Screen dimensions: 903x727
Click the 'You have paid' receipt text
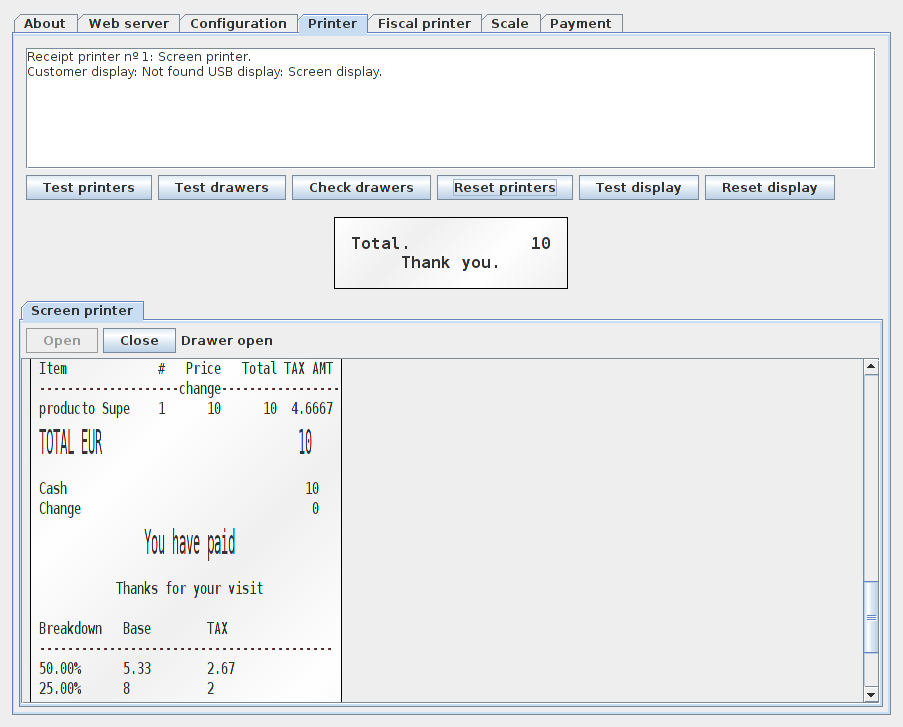(189, 543)
